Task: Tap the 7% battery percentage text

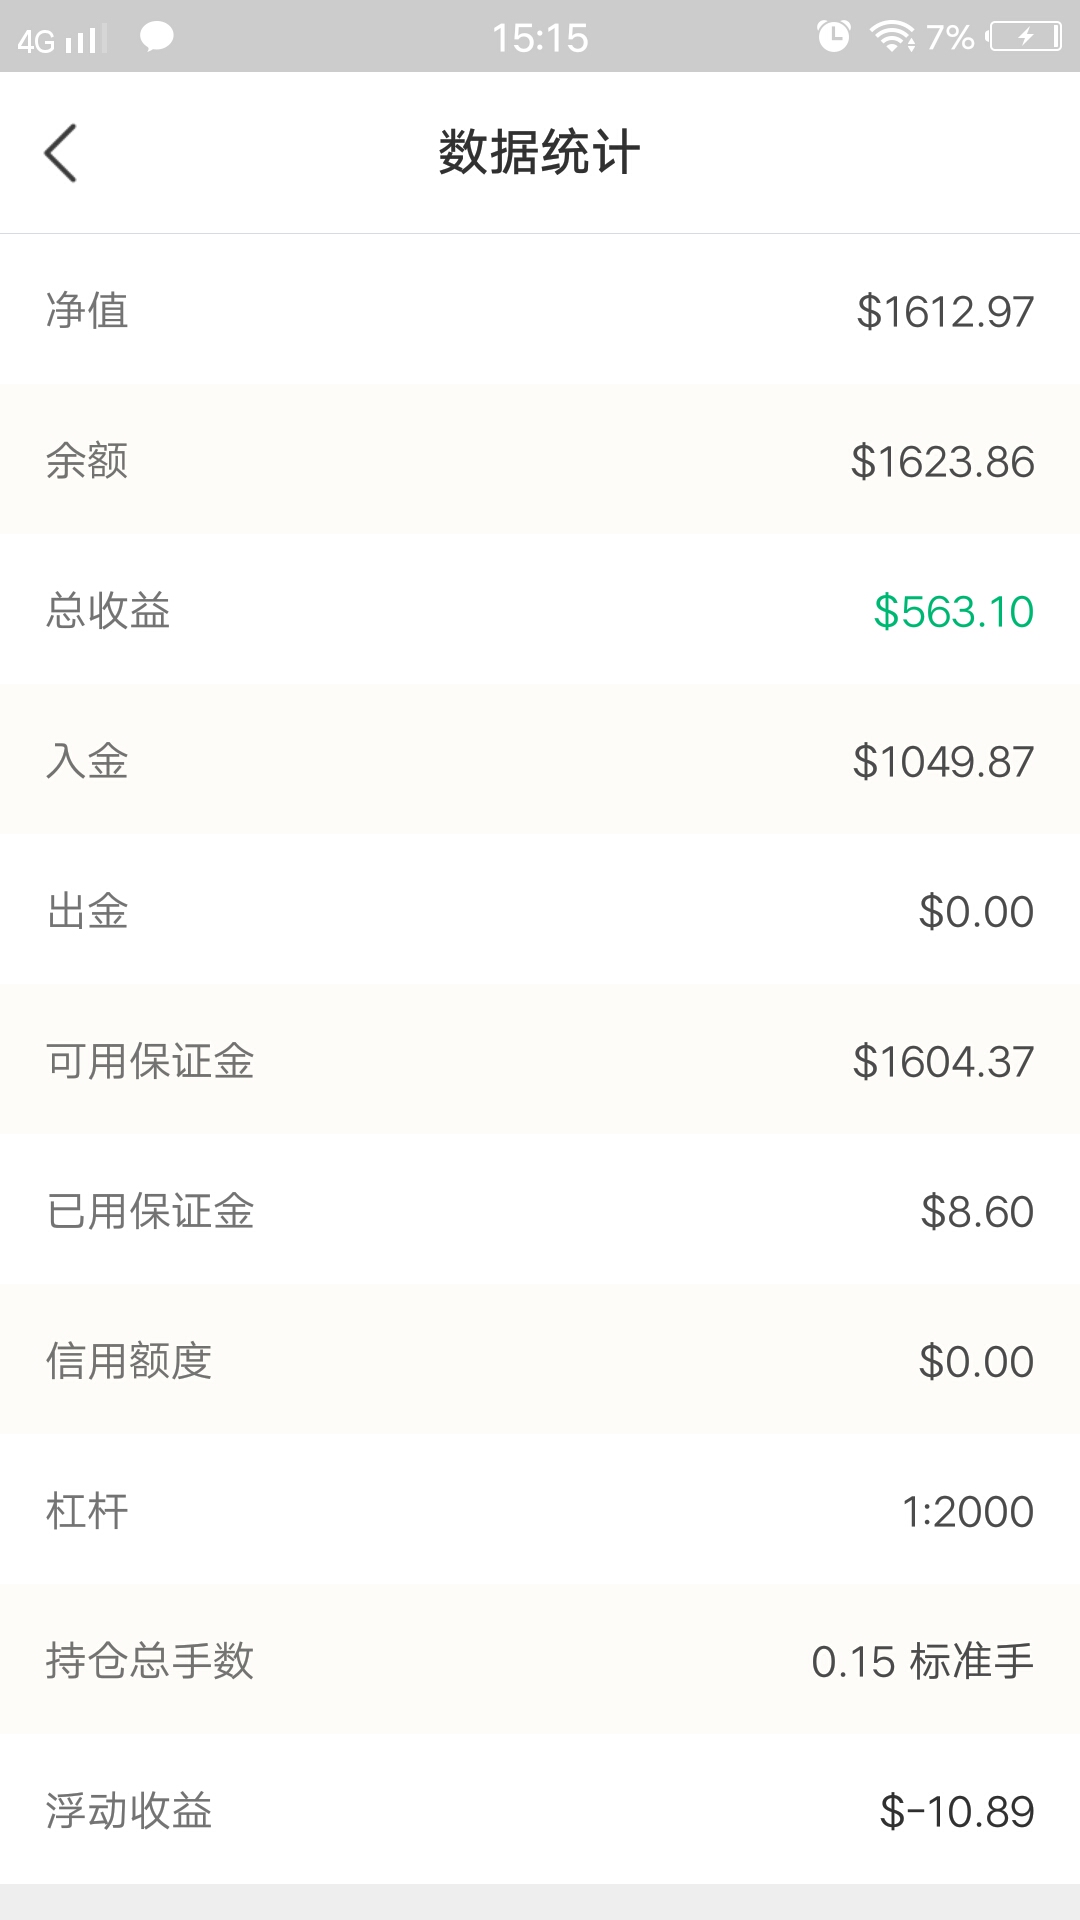Action: (950, 37)
